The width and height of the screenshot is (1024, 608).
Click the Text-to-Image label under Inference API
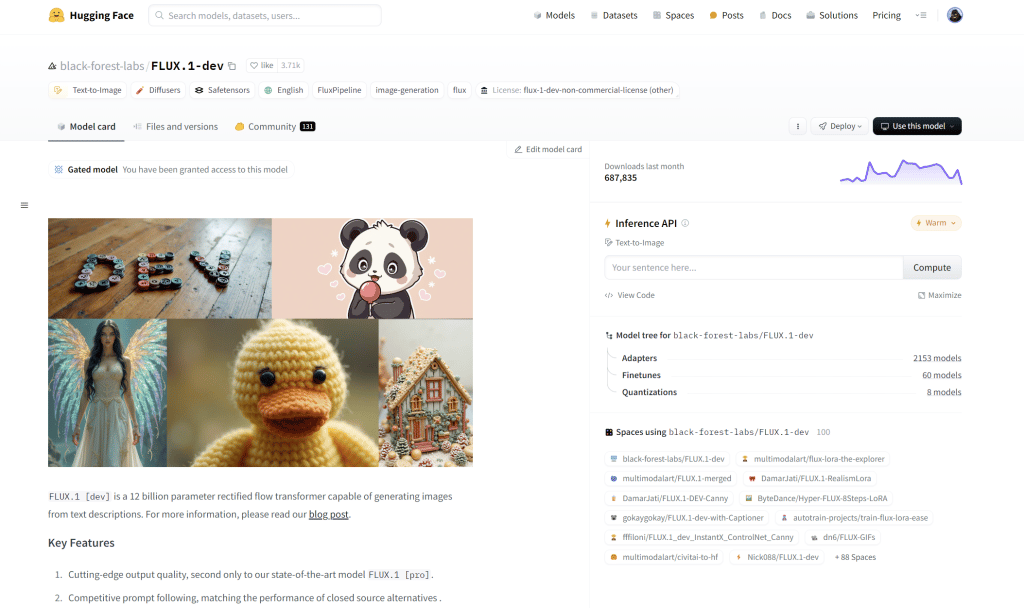pyautogui.click(x=635, y=243)
